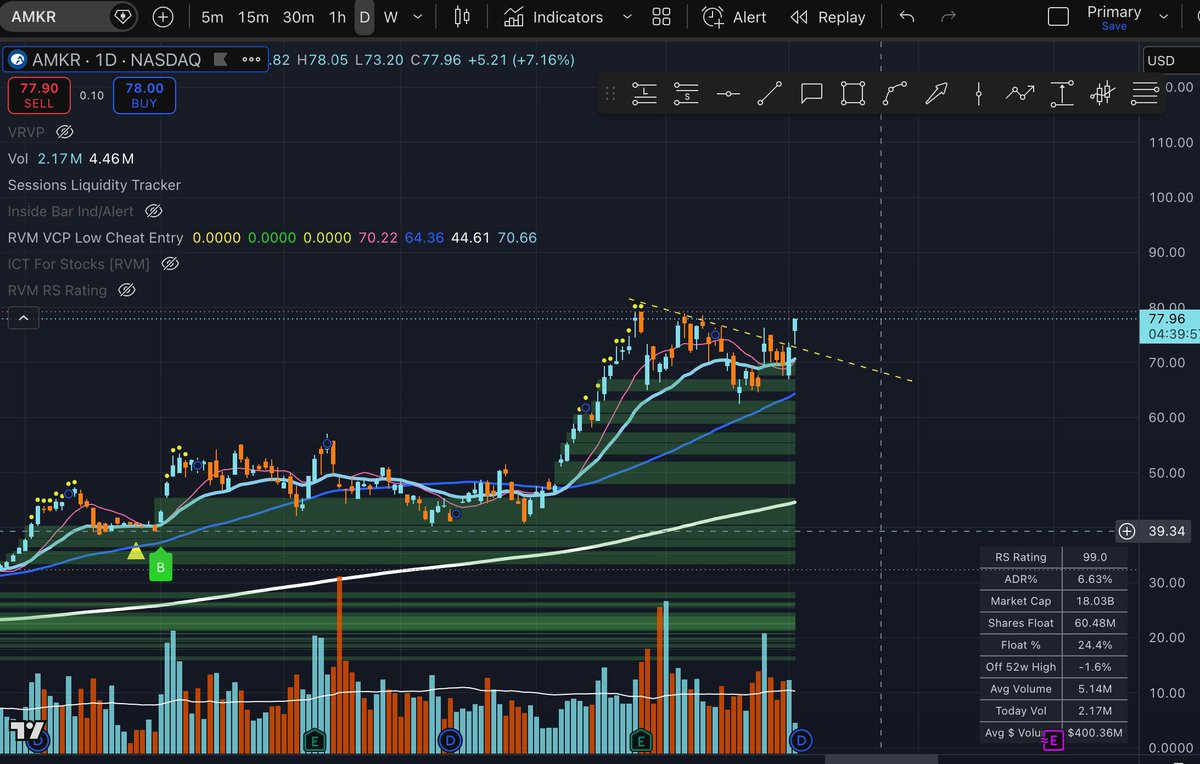The width and height of the screenshot is (1200, 764).
Task: Select the trend line drawing tool
Action: 769,94
